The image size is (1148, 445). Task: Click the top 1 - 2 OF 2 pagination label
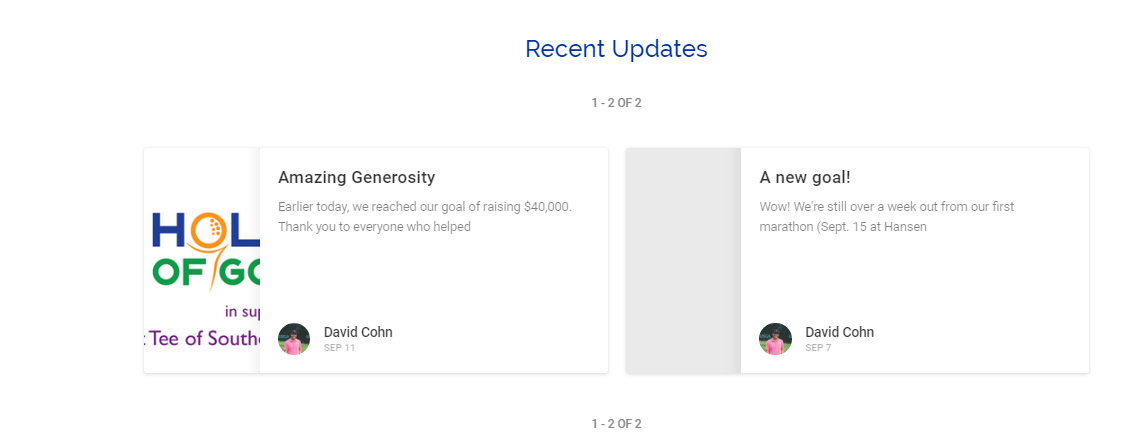coord(616,103)
